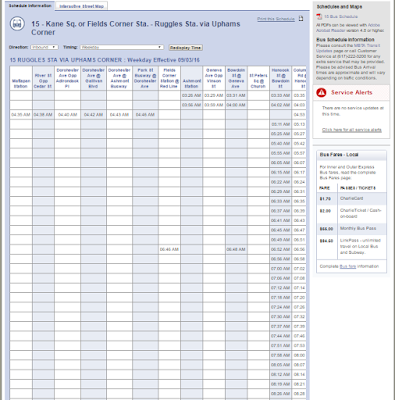Open the Print this Schedule link
Viewport: 395px width, 400px height.
276,19
